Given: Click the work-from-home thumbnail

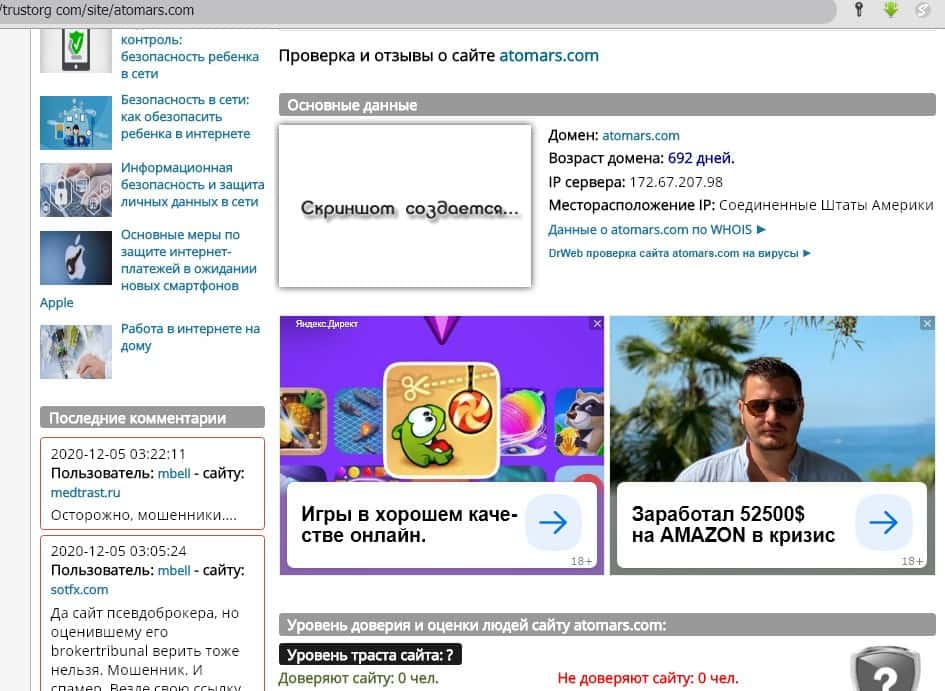Looking at the screenshot, I should click(76, 352).
